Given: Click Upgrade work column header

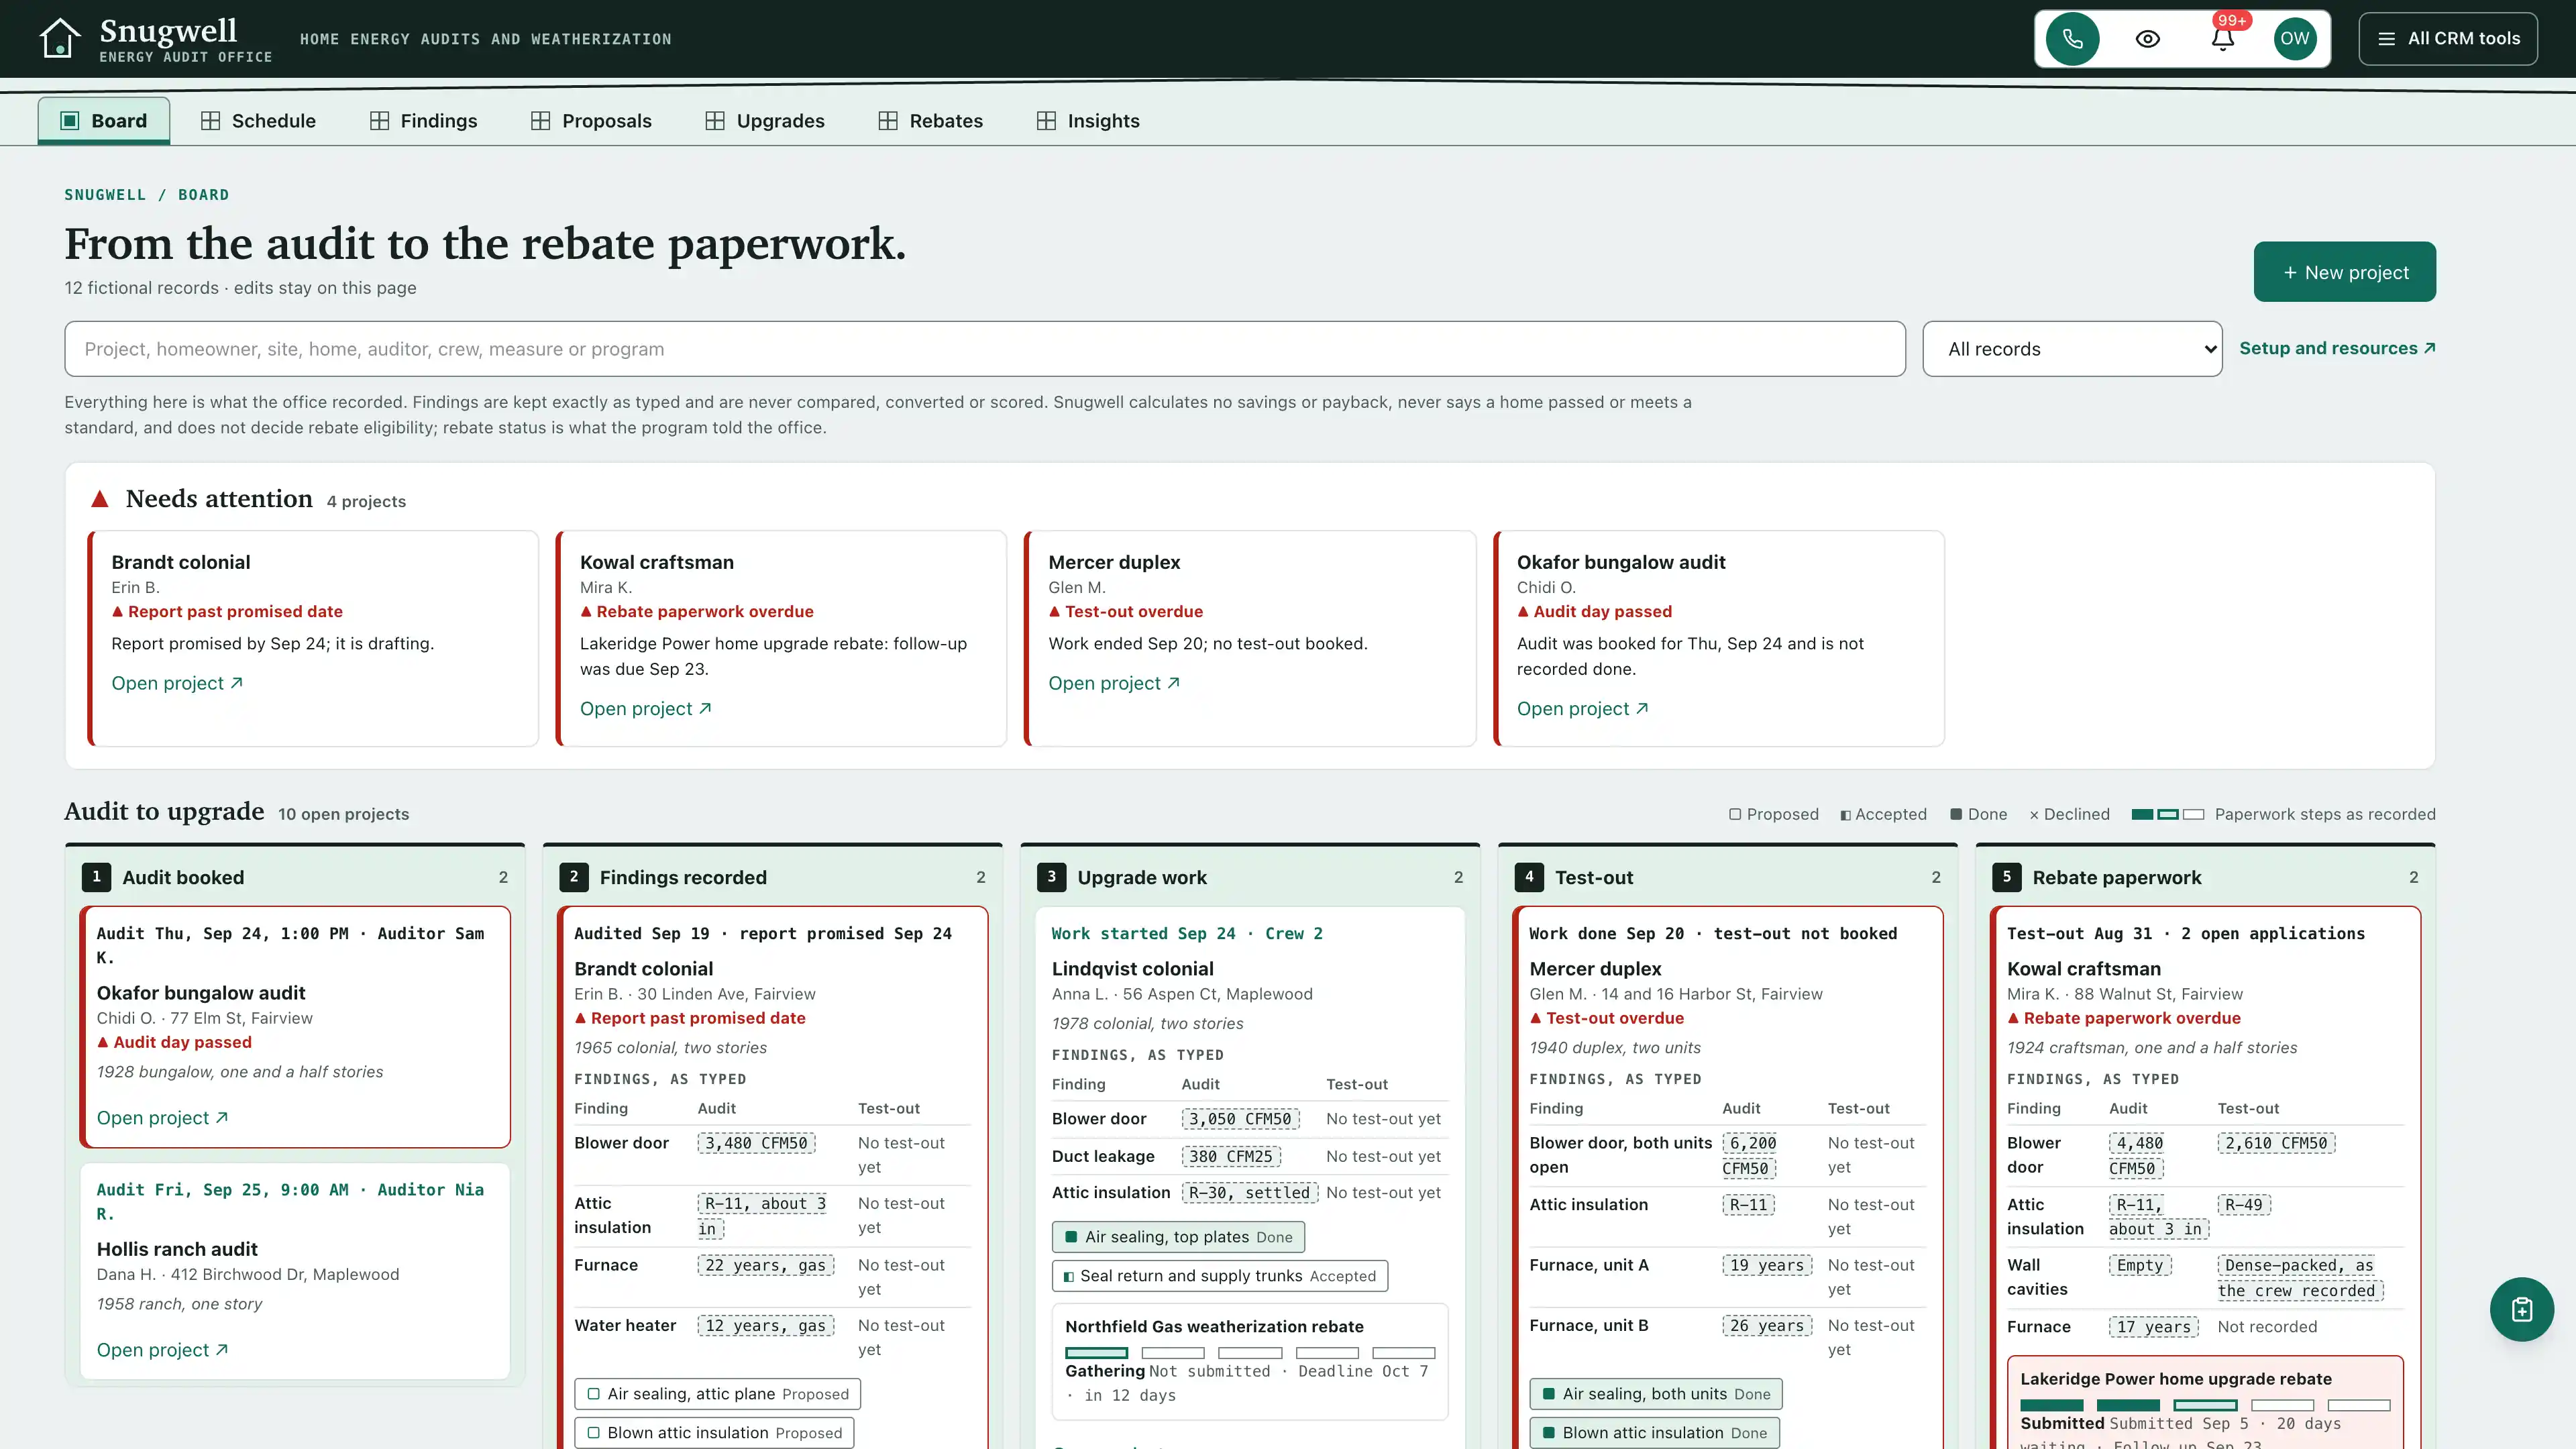Looking at the screenshot, I should coord(1250,877).
